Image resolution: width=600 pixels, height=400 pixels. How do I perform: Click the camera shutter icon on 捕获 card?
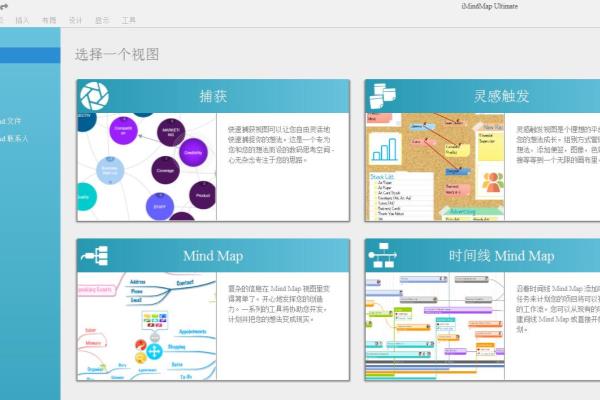[94, 96]
